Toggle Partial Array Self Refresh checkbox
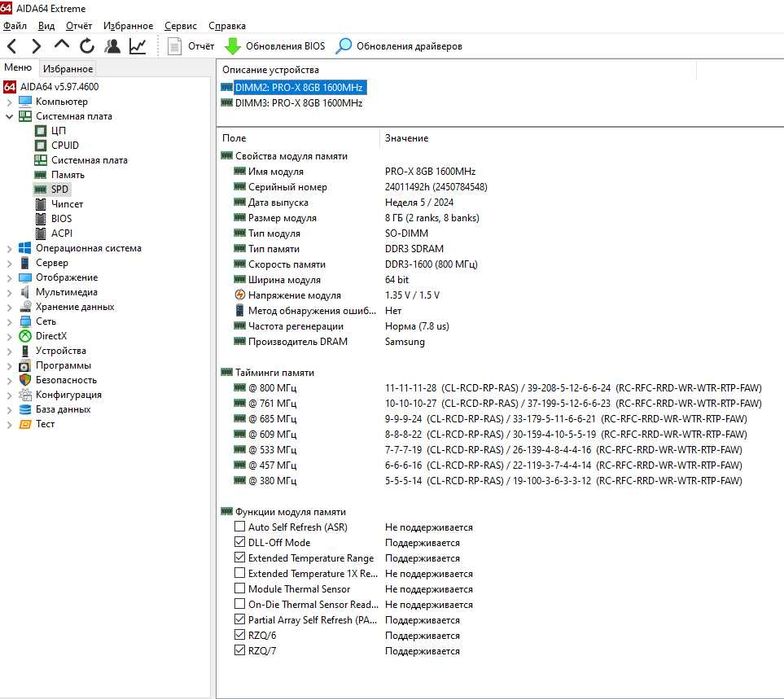 240,620
